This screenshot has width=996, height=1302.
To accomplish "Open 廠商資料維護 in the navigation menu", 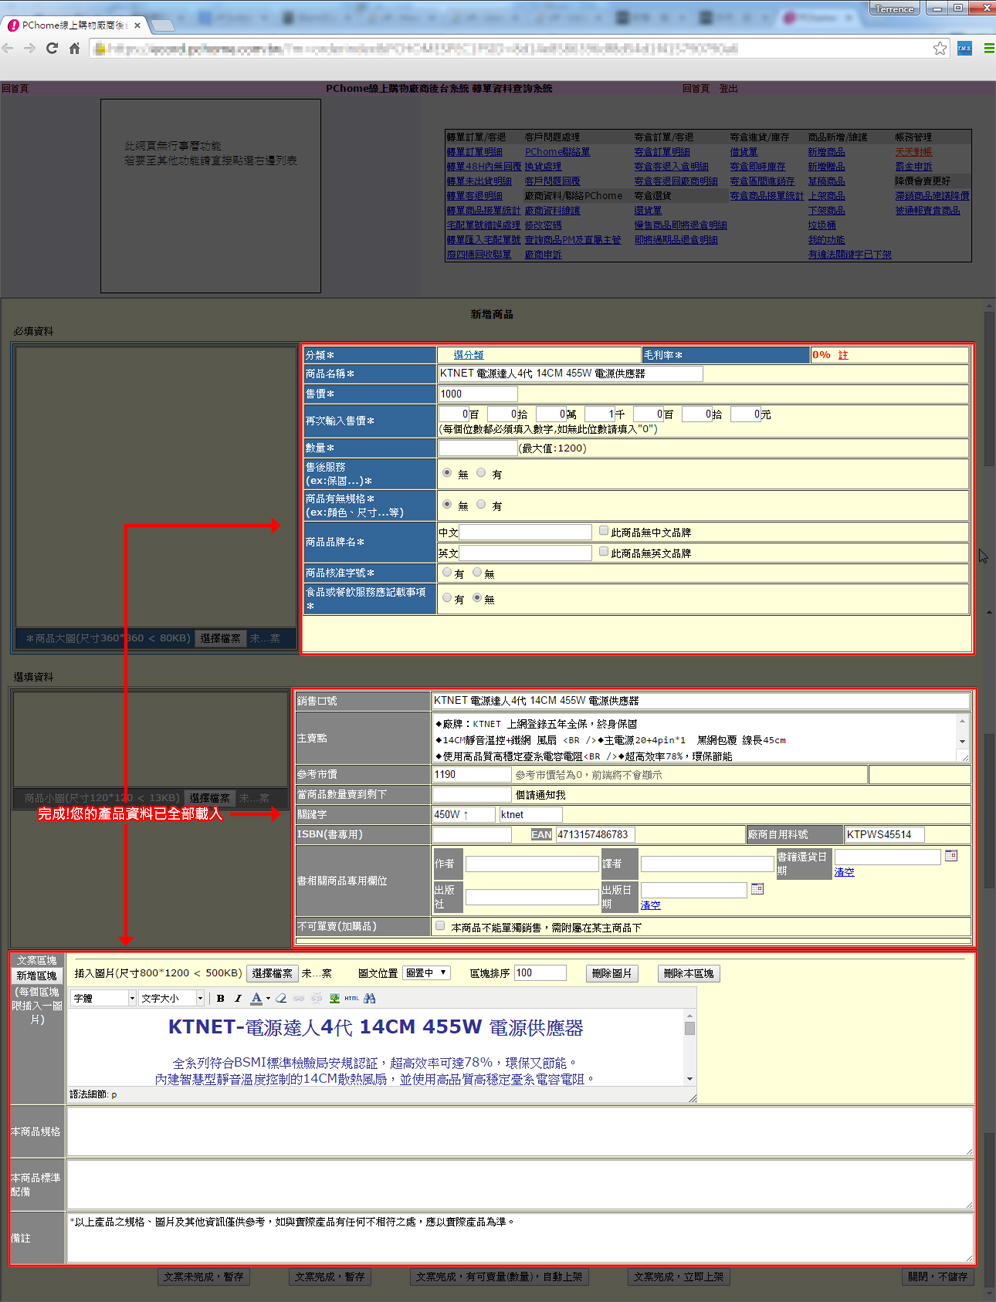I will click(552, 211).
